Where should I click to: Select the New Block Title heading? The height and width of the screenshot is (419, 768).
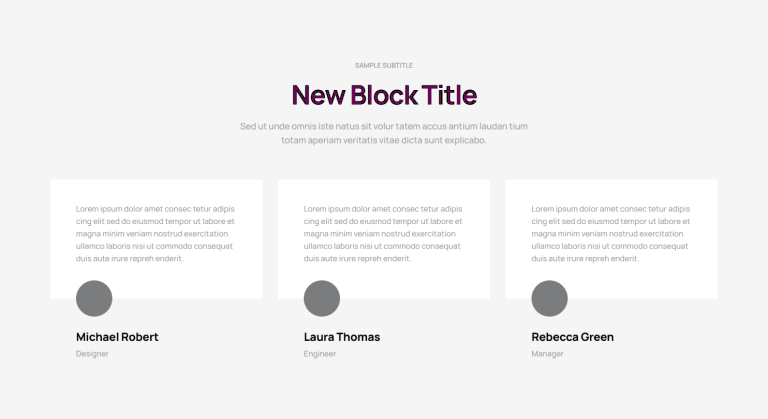[x=384, y=95]
